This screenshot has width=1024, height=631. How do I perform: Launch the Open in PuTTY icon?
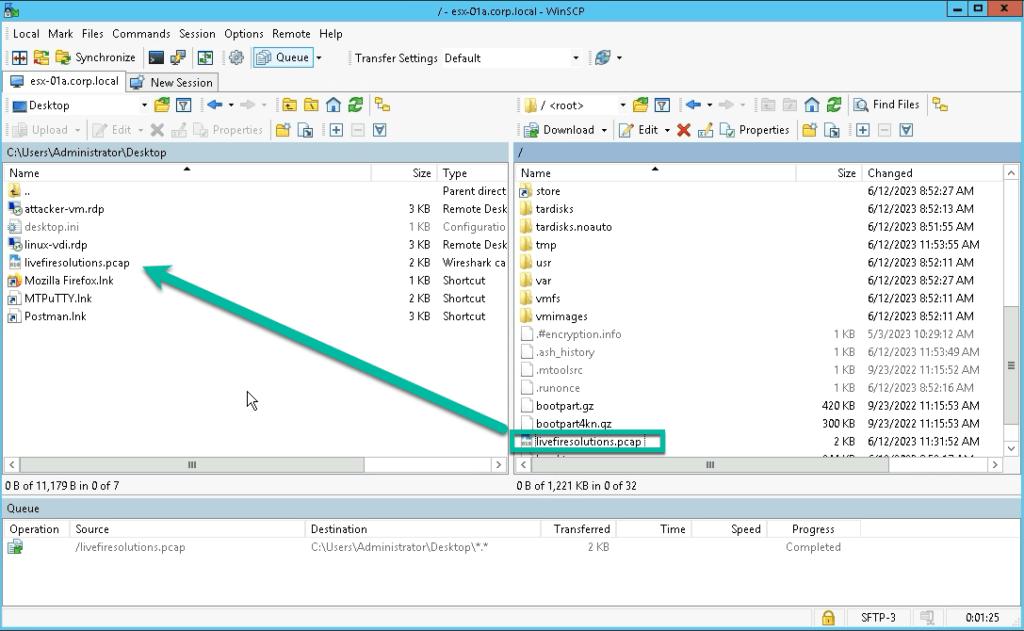tap(178, 57)
